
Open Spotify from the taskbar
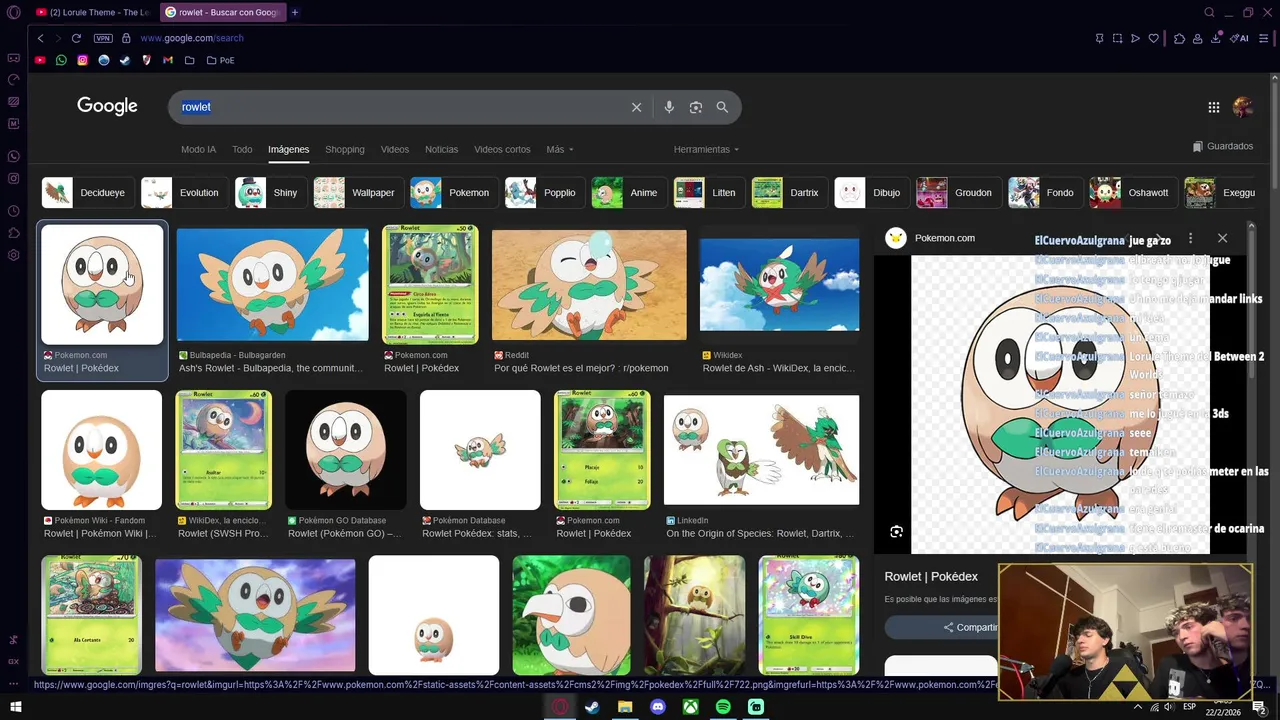click(x=723, y=707)
